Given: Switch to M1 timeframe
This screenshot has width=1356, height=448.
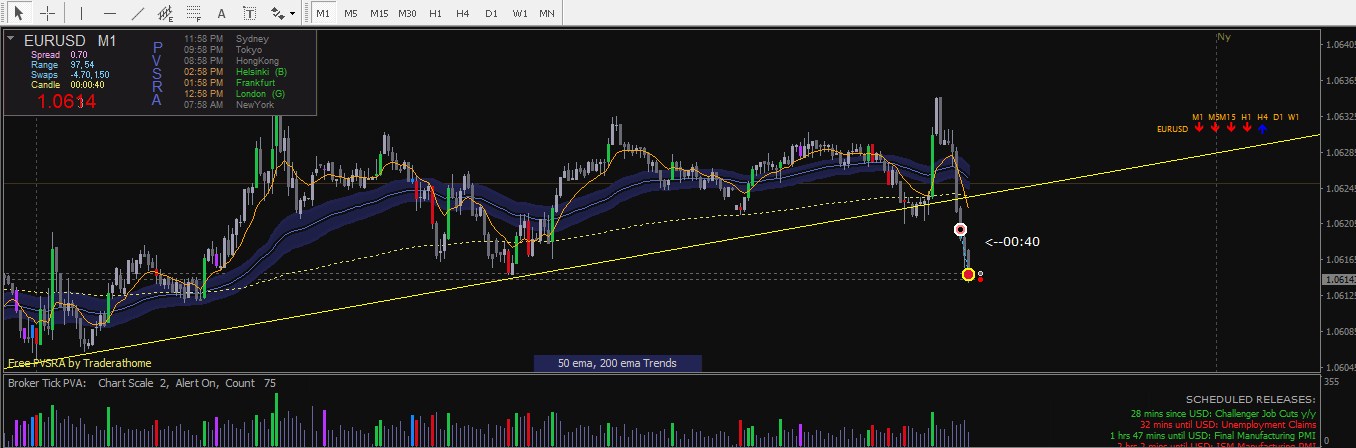Looking at the screenshot, I should 322,14.
